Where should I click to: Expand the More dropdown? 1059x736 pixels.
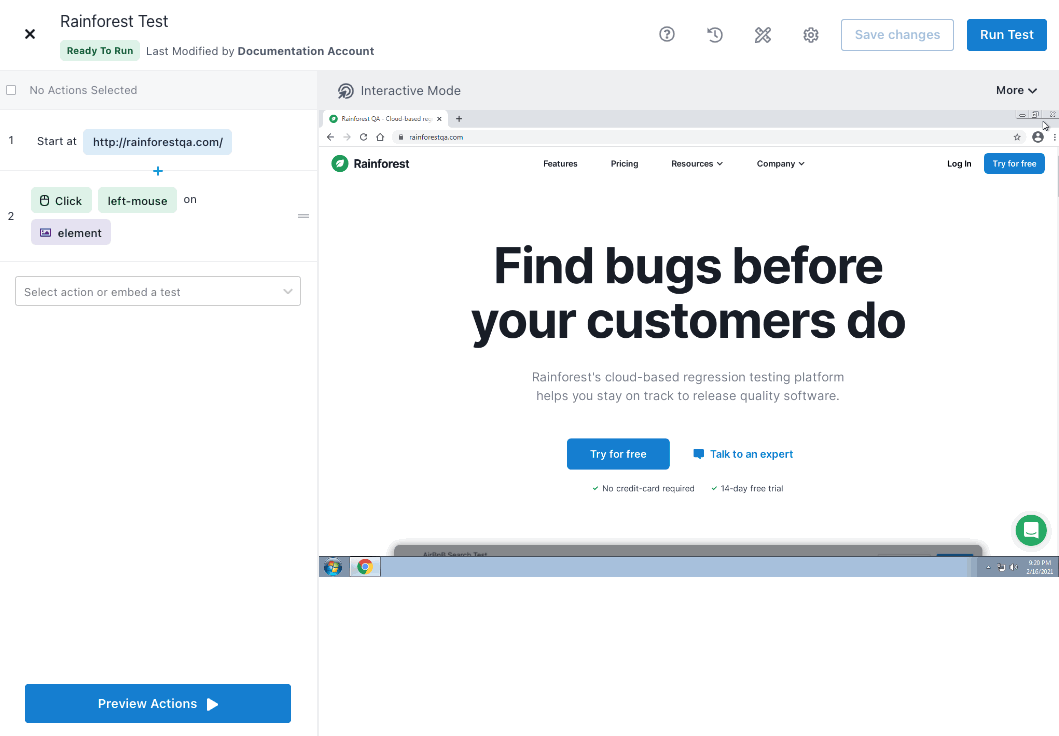pyautogui.click(x=1016, y=90)
